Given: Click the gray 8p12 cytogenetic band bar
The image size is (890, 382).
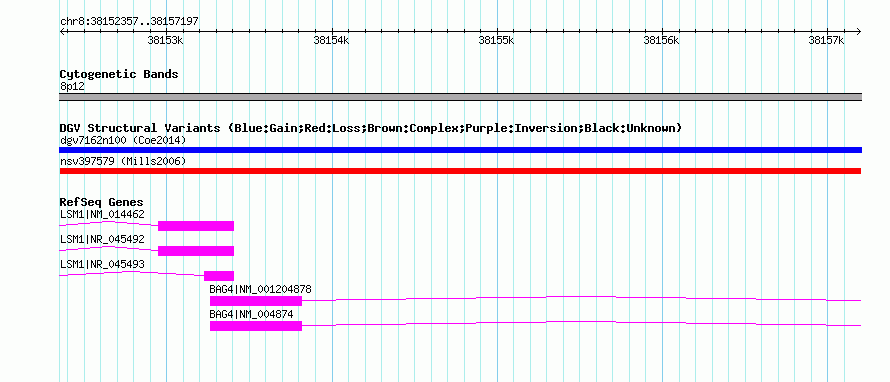Looking at the screenshot, I should [x=460, y=97].
